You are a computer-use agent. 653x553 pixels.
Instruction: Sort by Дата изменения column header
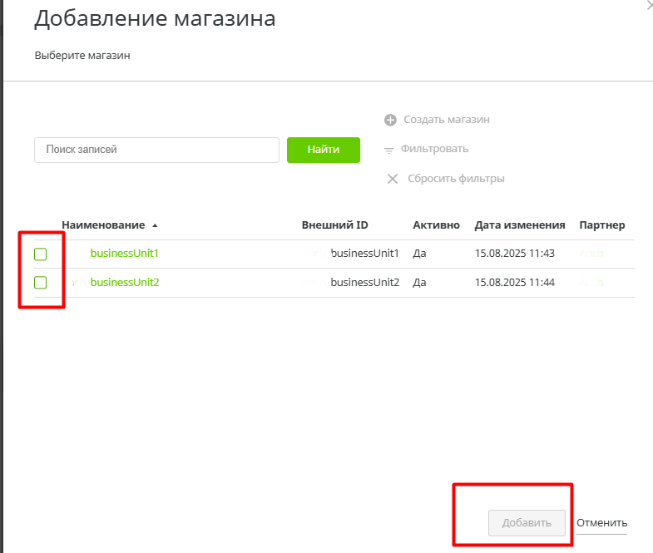pyautogui.click(x=520, y=225)
